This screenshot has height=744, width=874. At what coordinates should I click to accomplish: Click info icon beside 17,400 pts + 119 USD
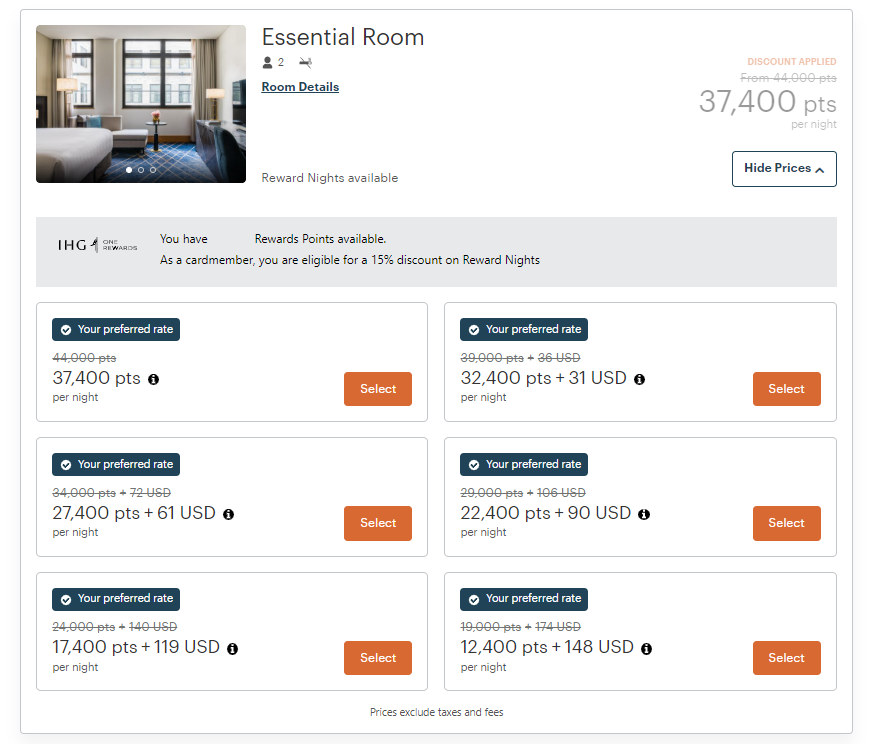[232, 649]
